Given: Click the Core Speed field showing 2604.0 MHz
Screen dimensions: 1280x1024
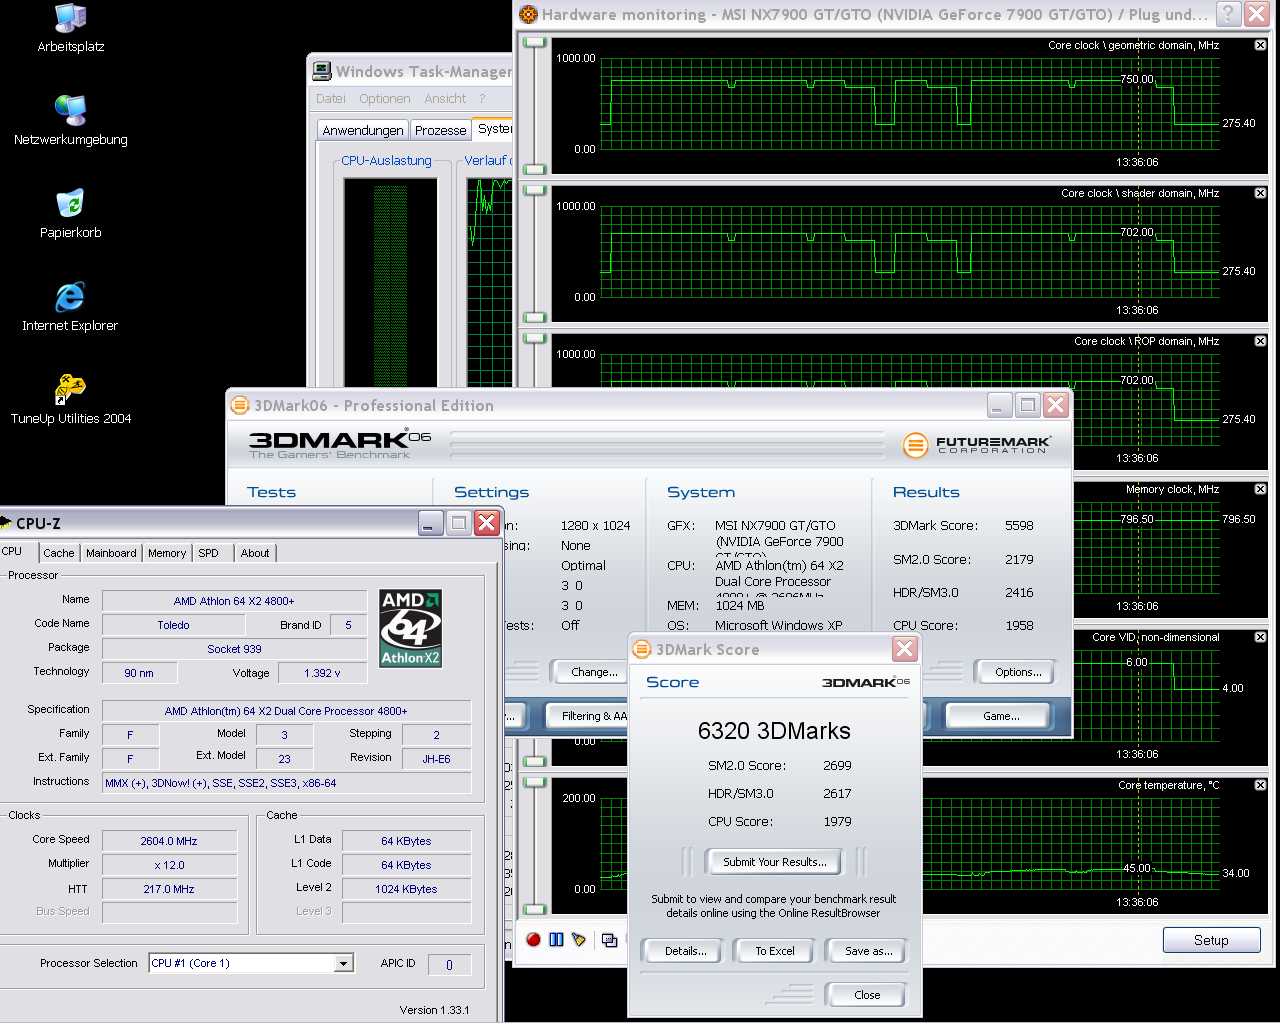Looking at the screenshot, I should (169, 841).
